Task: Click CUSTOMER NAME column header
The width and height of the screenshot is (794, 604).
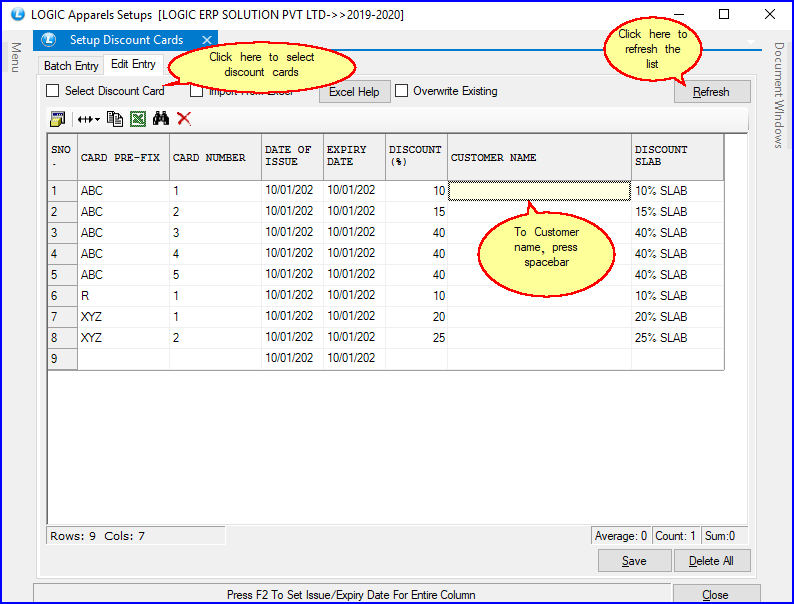Action: [x=539, y=157]
